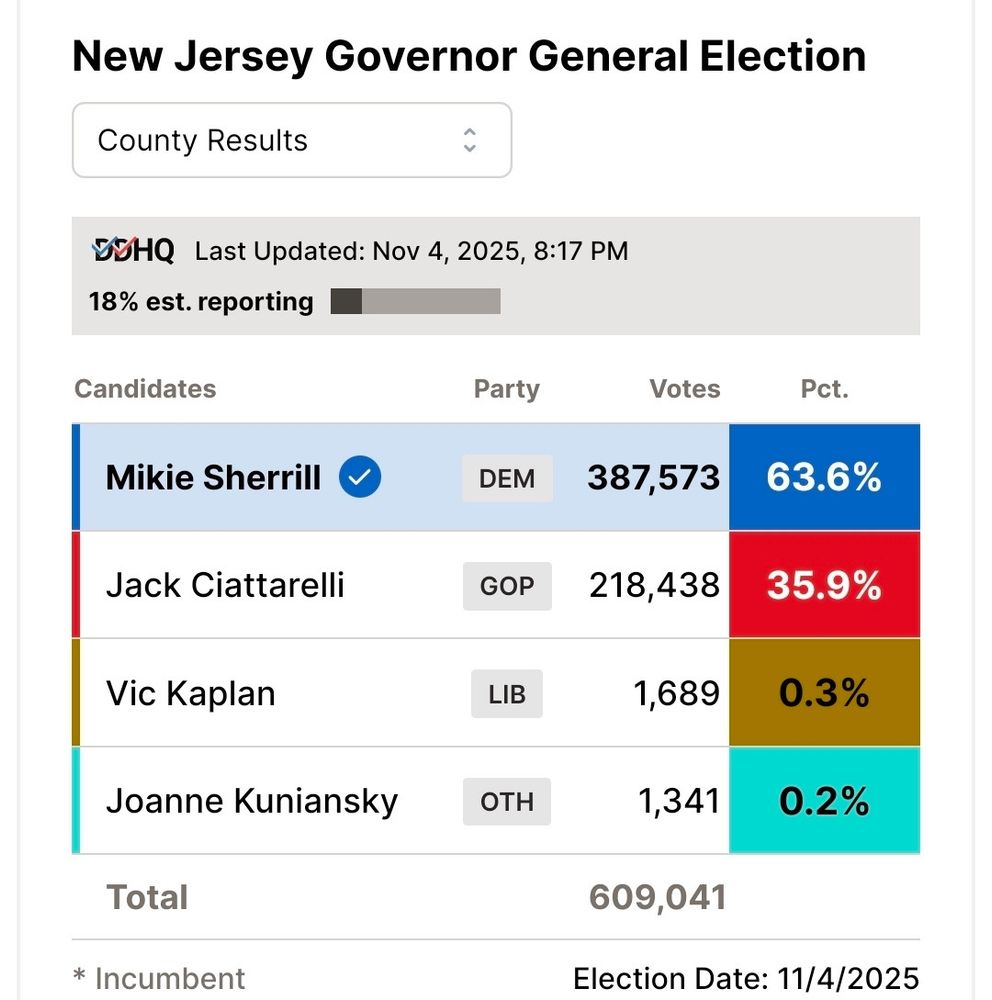
Task: Click the DEM party badge
Action: coord(507,478)
